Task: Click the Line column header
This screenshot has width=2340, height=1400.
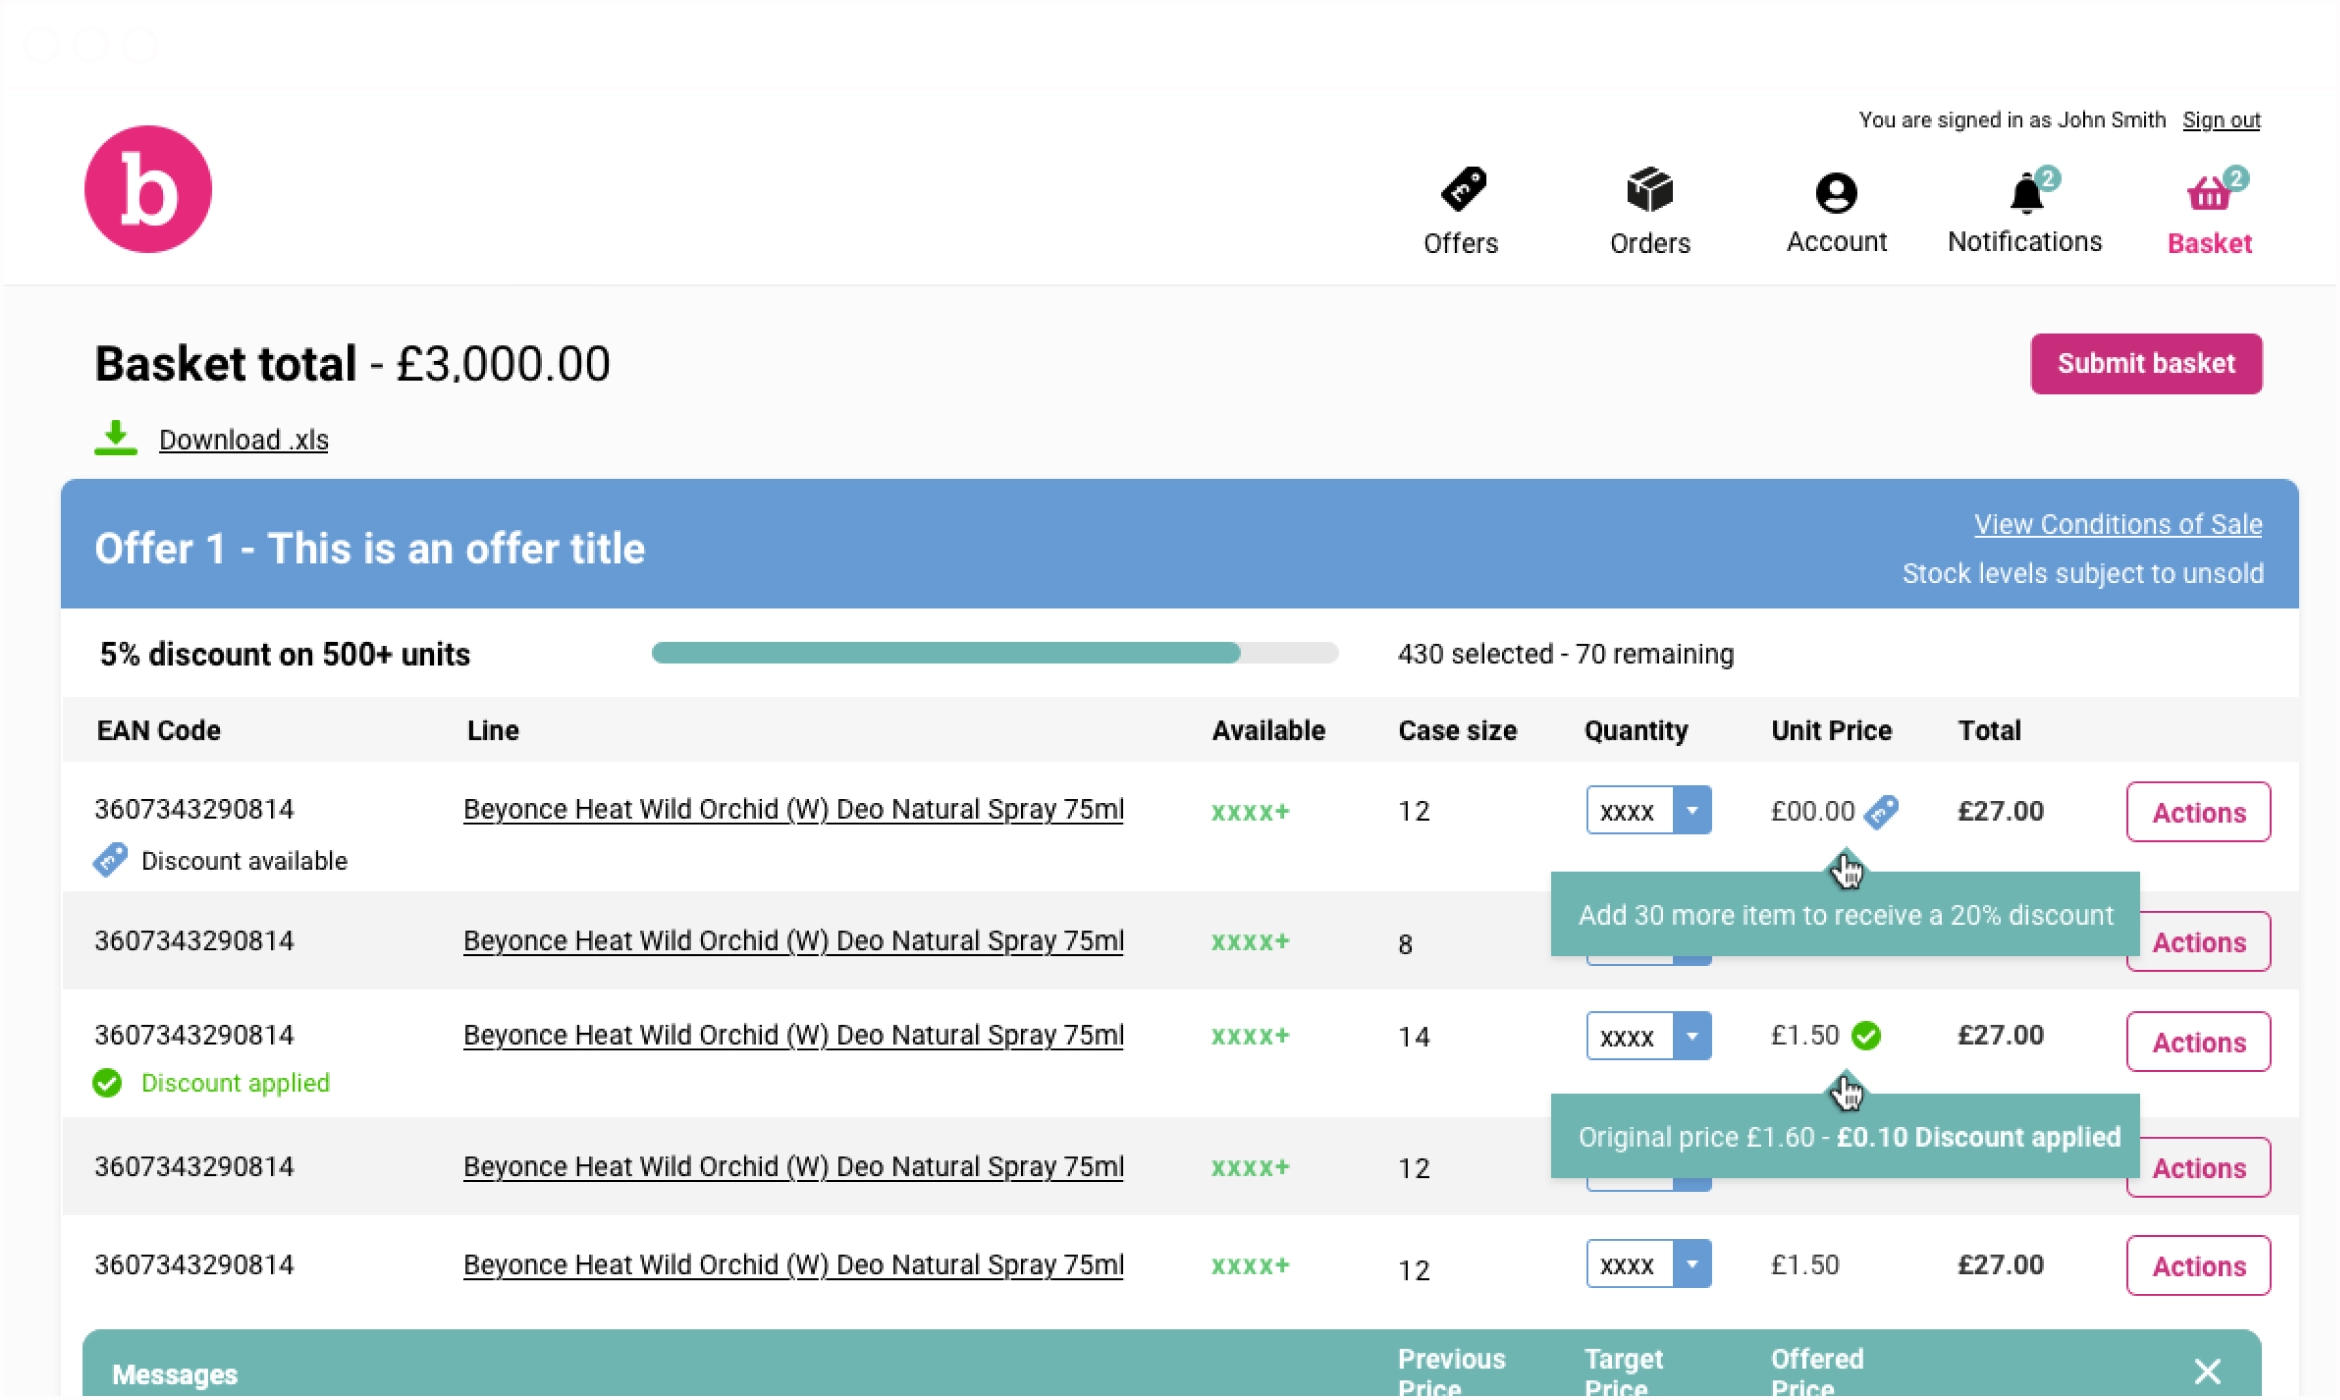Action: 493,731
